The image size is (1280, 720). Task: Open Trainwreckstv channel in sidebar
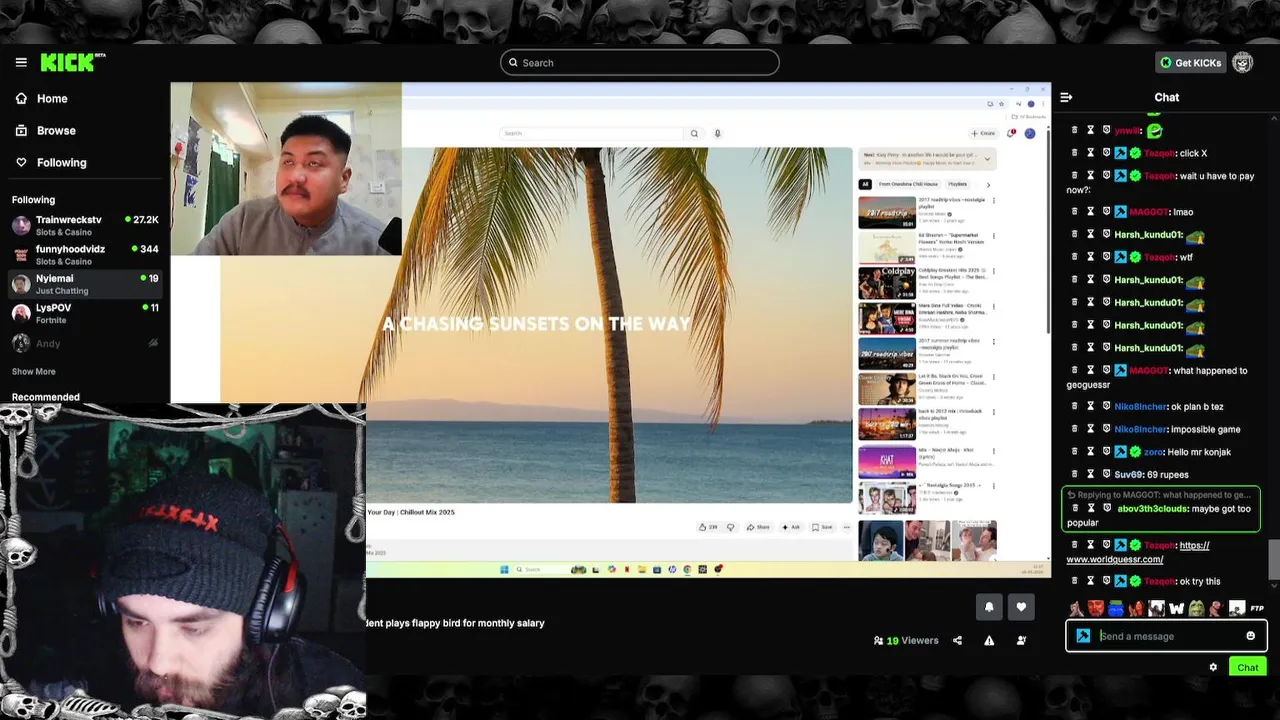point(85,225)
